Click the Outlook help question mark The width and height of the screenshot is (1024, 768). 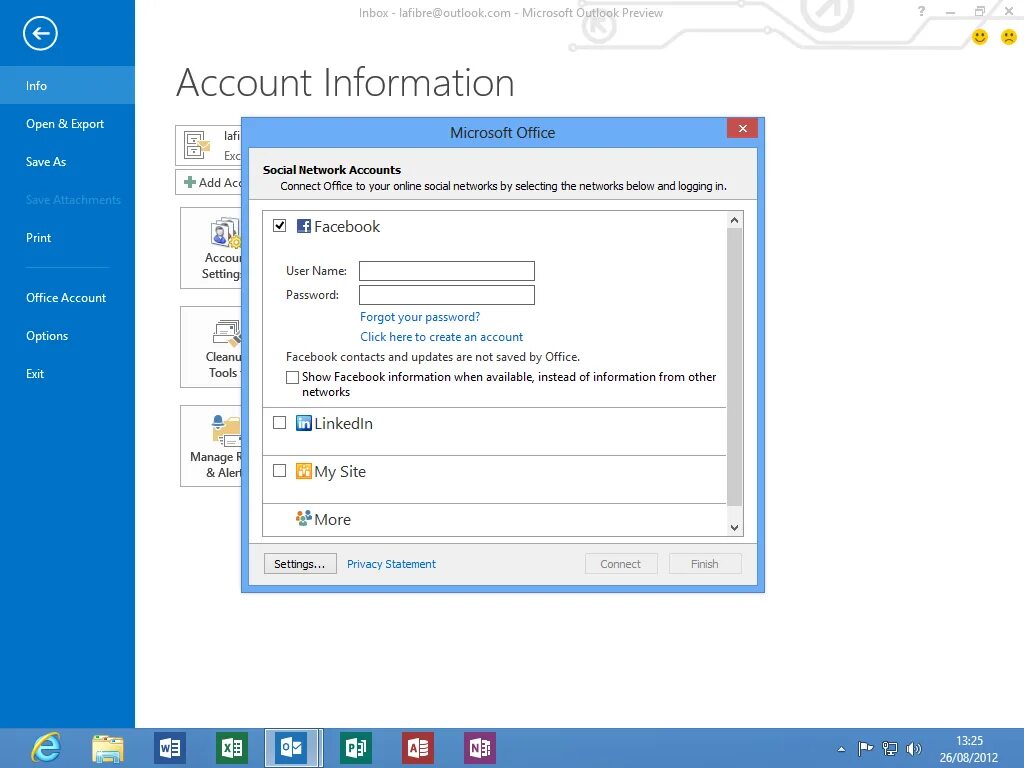tap(921, 11)
